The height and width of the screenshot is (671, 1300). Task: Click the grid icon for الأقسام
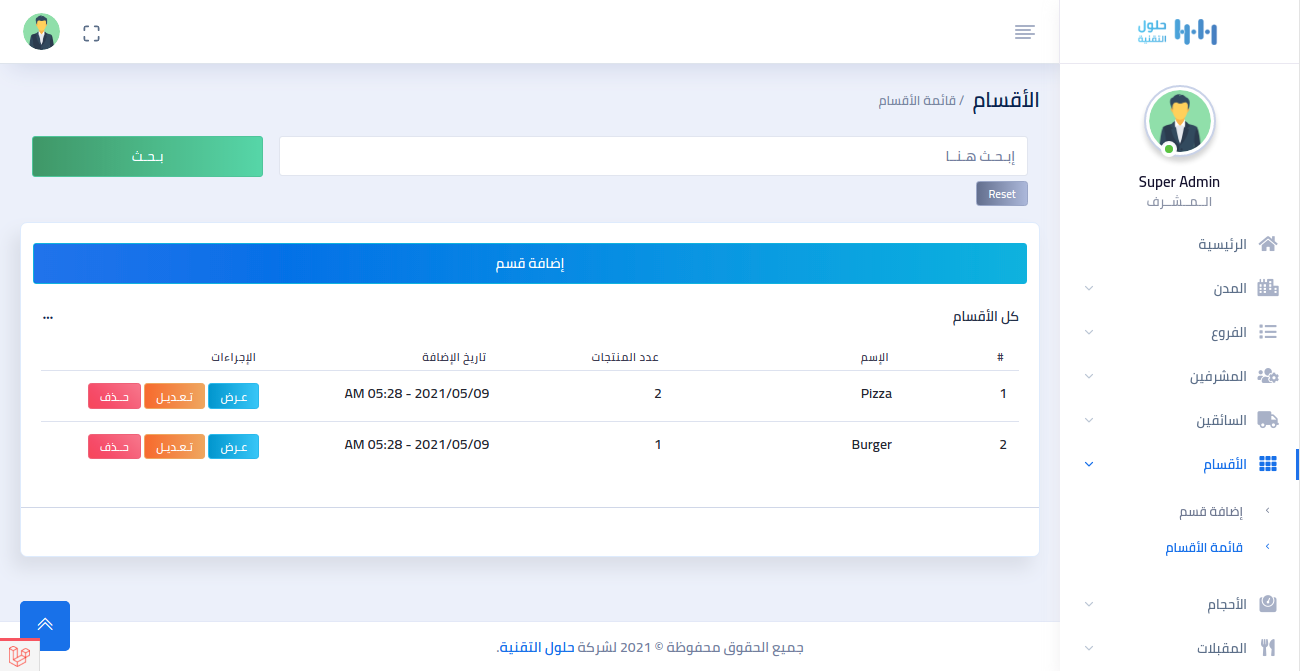pos(1268,464)
